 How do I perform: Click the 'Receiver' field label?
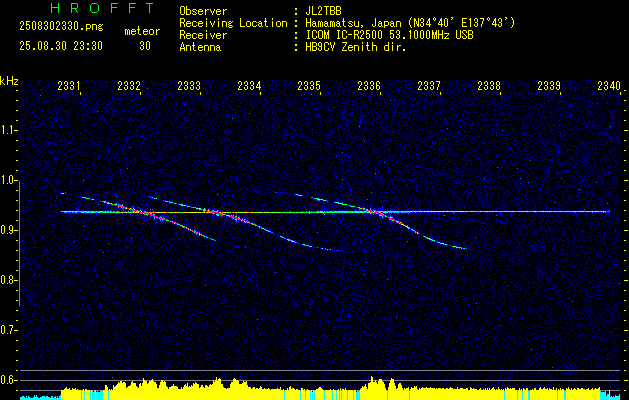(203, 35)
